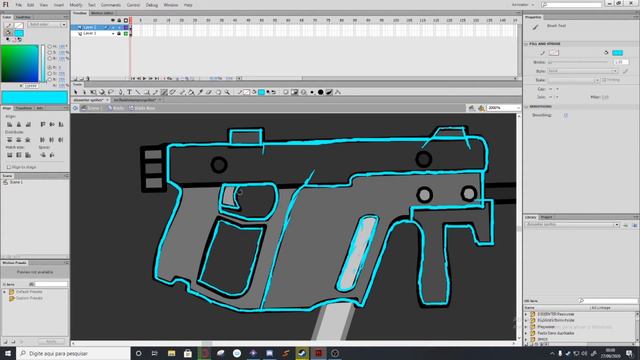Select the Pen tool
This screenshot has width=640, height=360.
pyautogui.click(x=120, y=92)
